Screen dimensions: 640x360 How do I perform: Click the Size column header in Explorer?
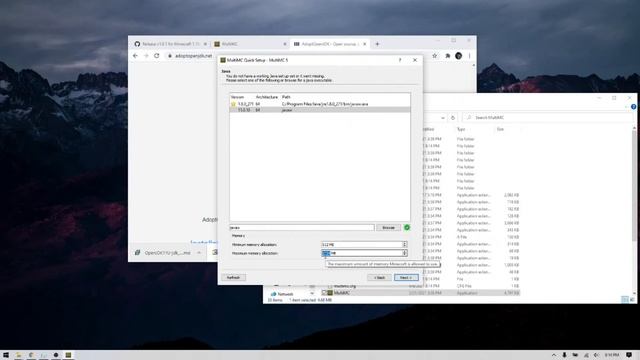pyautogui.click(x=500, y=129)
